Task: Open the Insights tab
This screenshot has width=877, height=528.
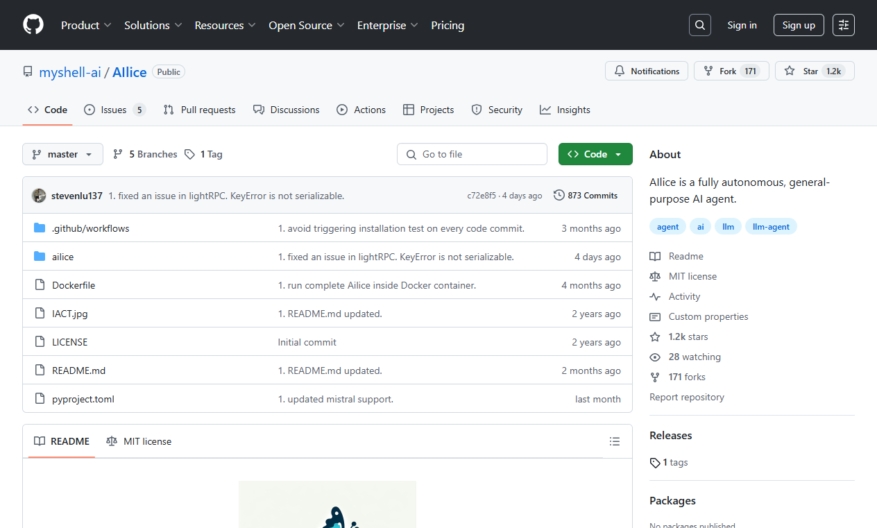Action: (x=565, y=110)
